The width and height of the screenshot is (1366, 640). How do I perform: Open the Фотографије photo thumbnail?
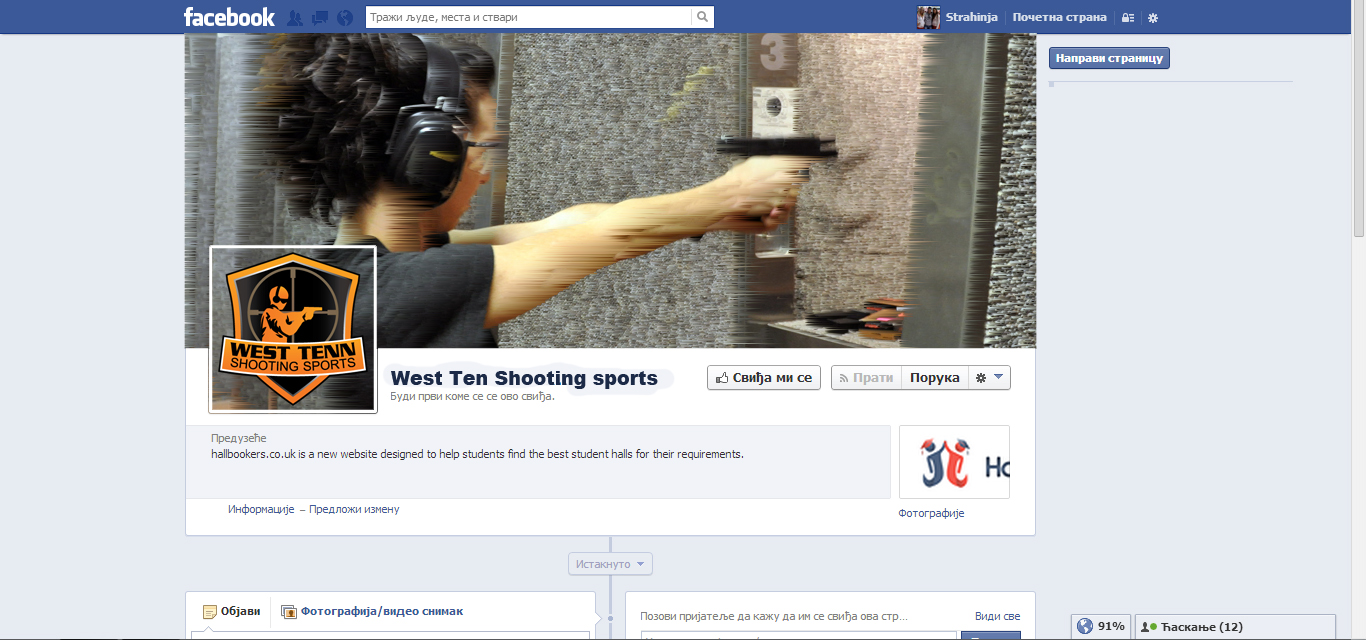pyautogui.click(x=954, y=462)
